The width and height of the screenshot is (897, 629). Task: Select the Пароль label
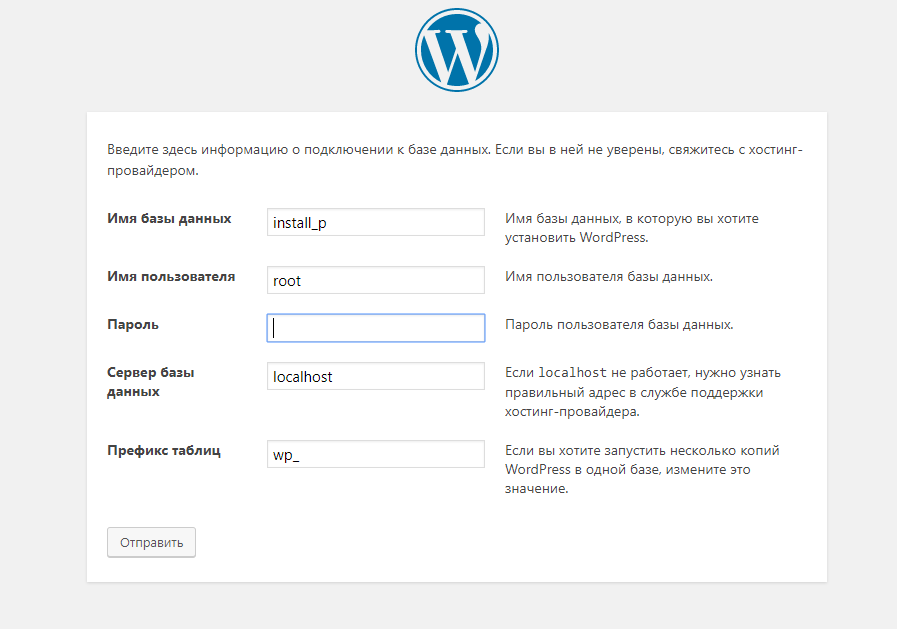(133, 325)
